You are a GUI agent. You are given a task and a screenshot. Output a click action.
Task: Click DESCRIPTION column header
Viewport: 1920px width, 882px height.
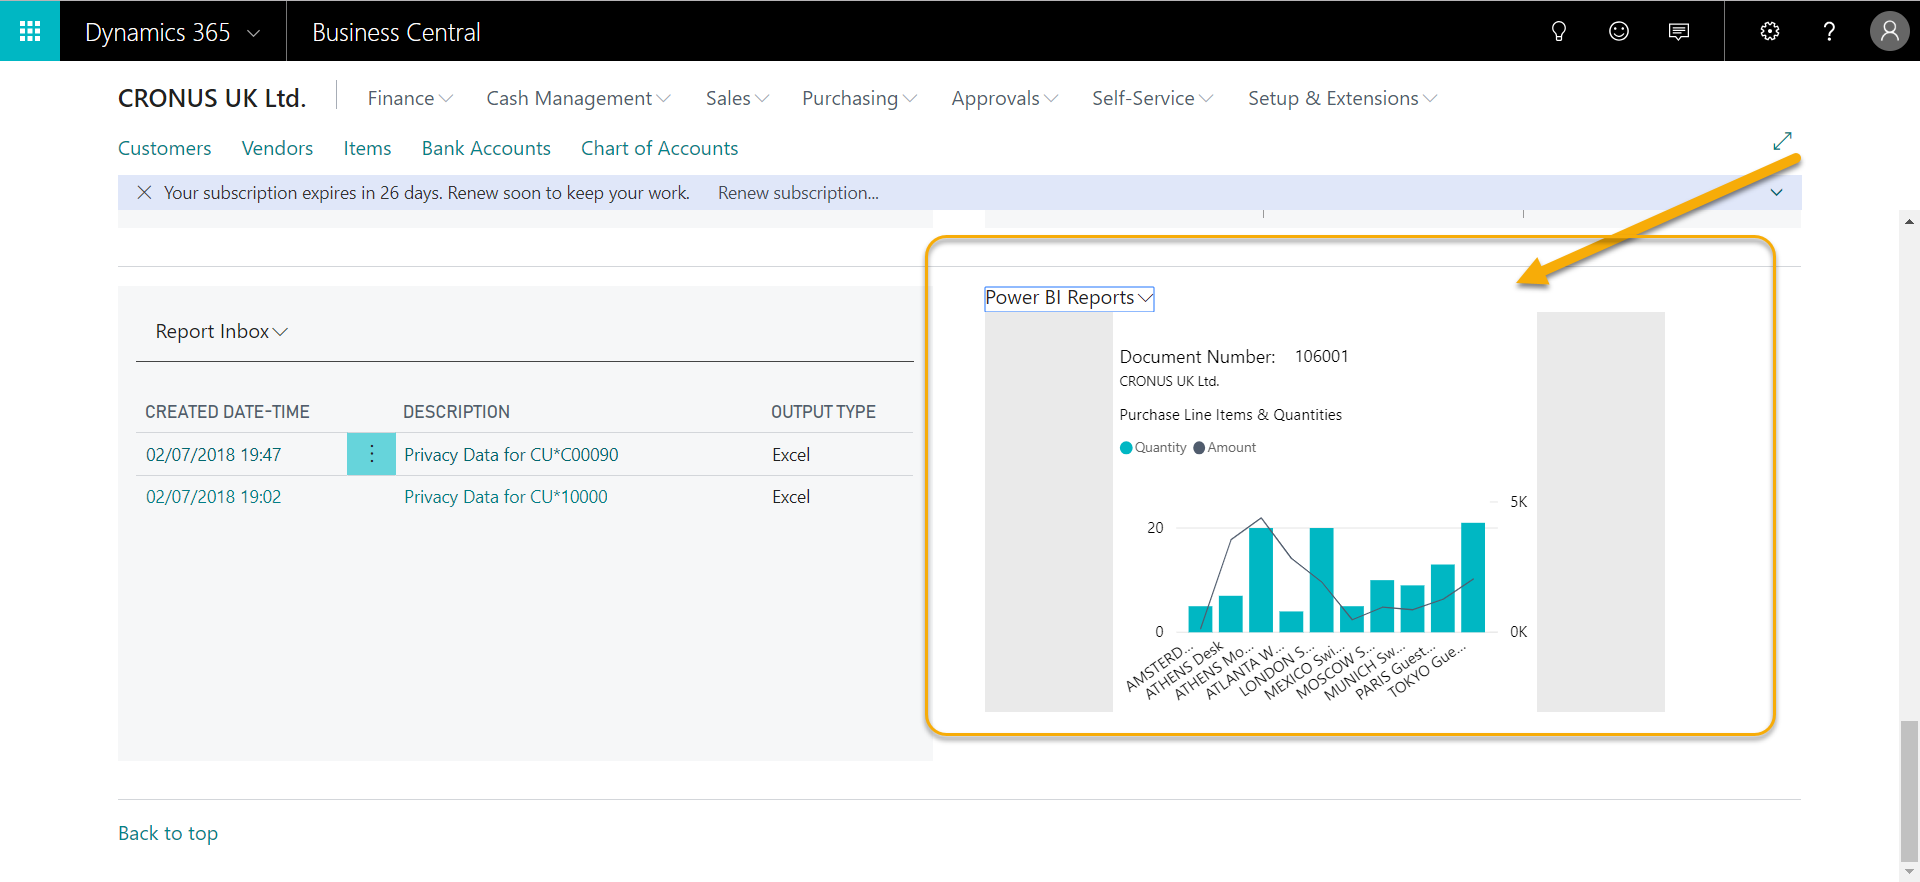pyautogui.click(x=456, y=412)
